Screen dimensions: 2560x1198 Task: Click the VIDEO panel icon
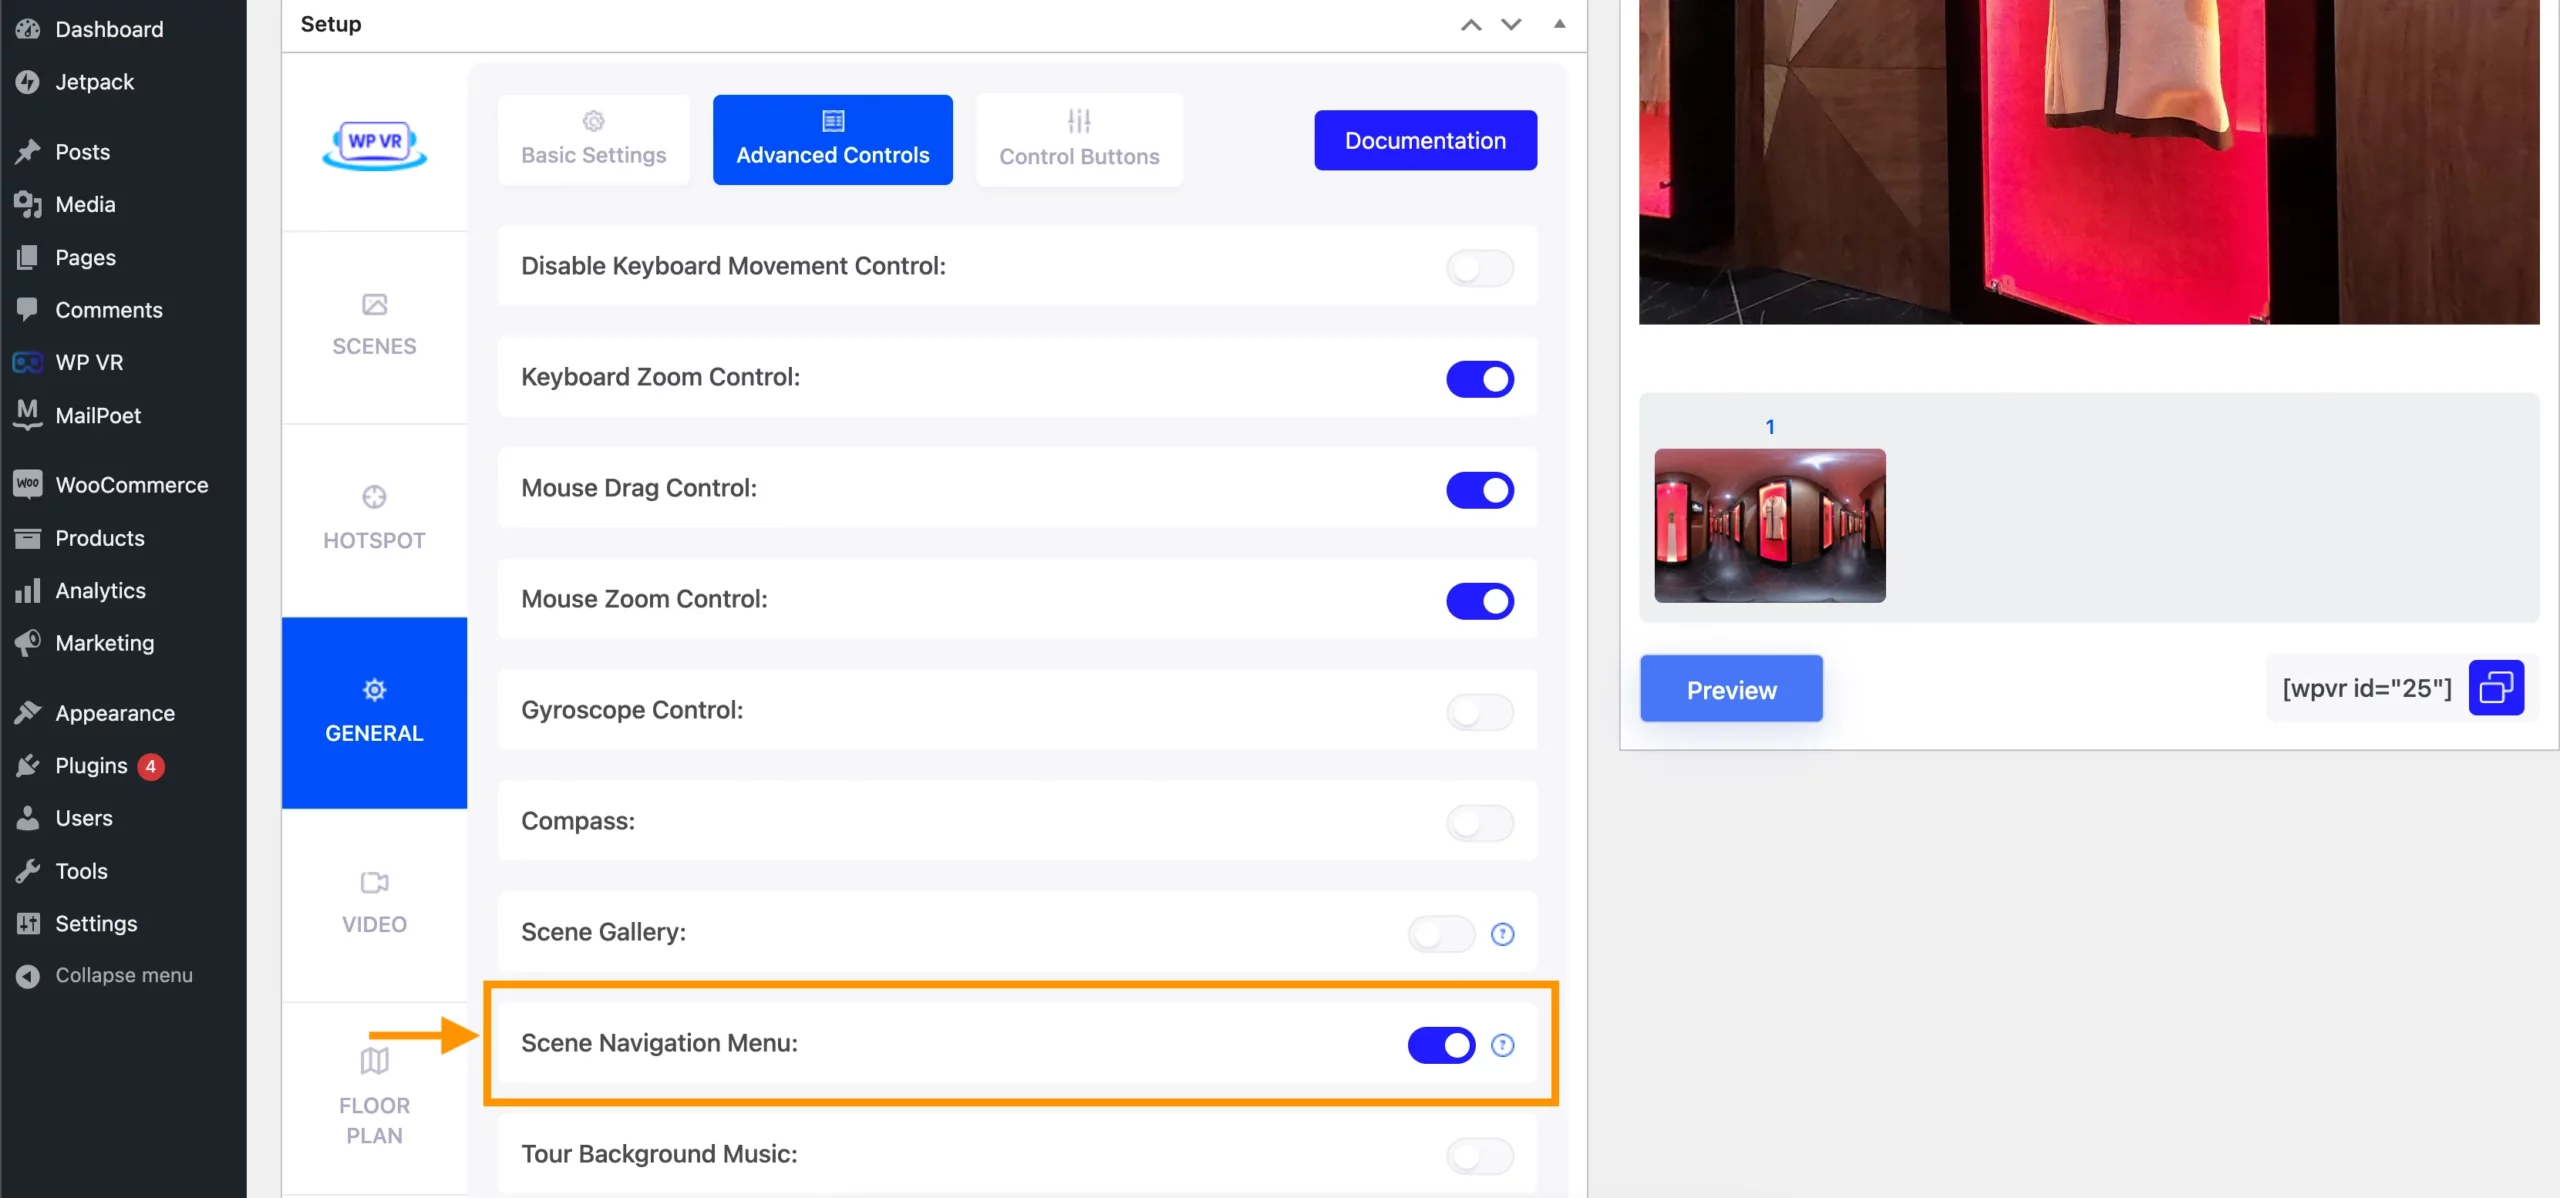coord(374,901)
